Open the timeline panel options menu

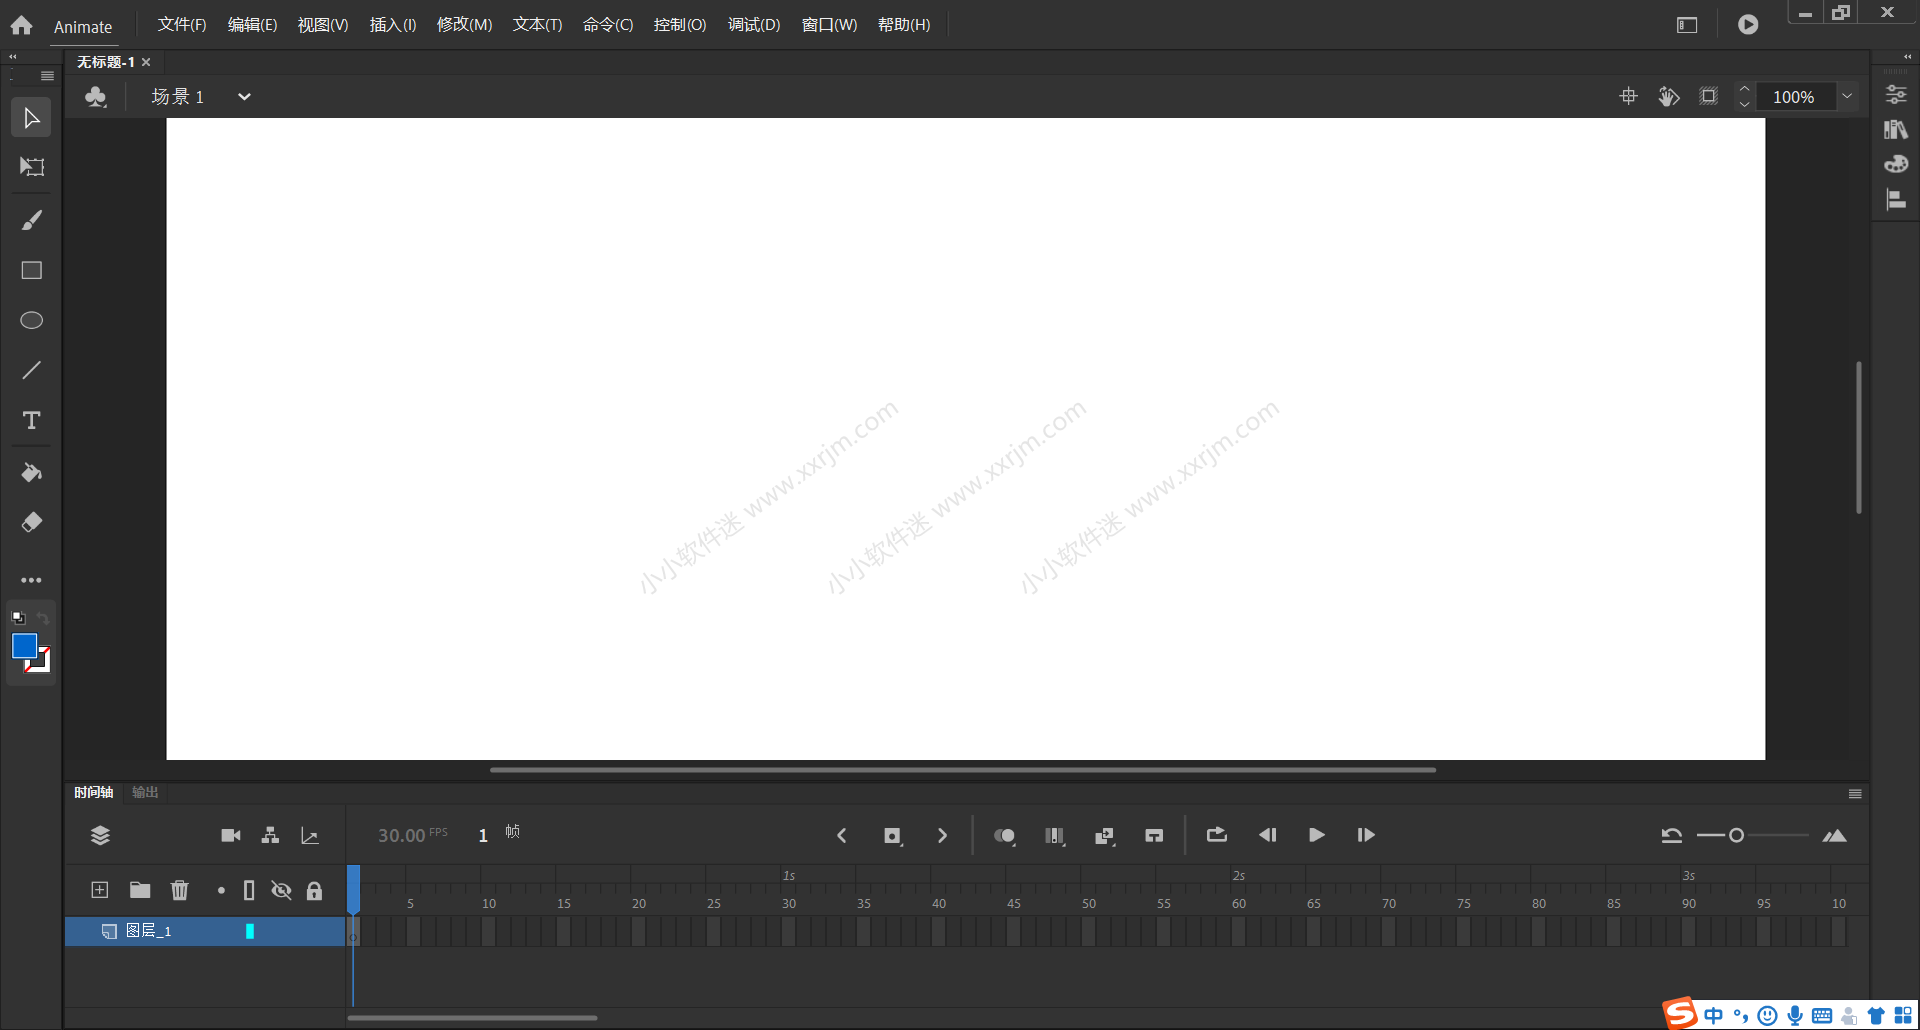pos(1855,794)
